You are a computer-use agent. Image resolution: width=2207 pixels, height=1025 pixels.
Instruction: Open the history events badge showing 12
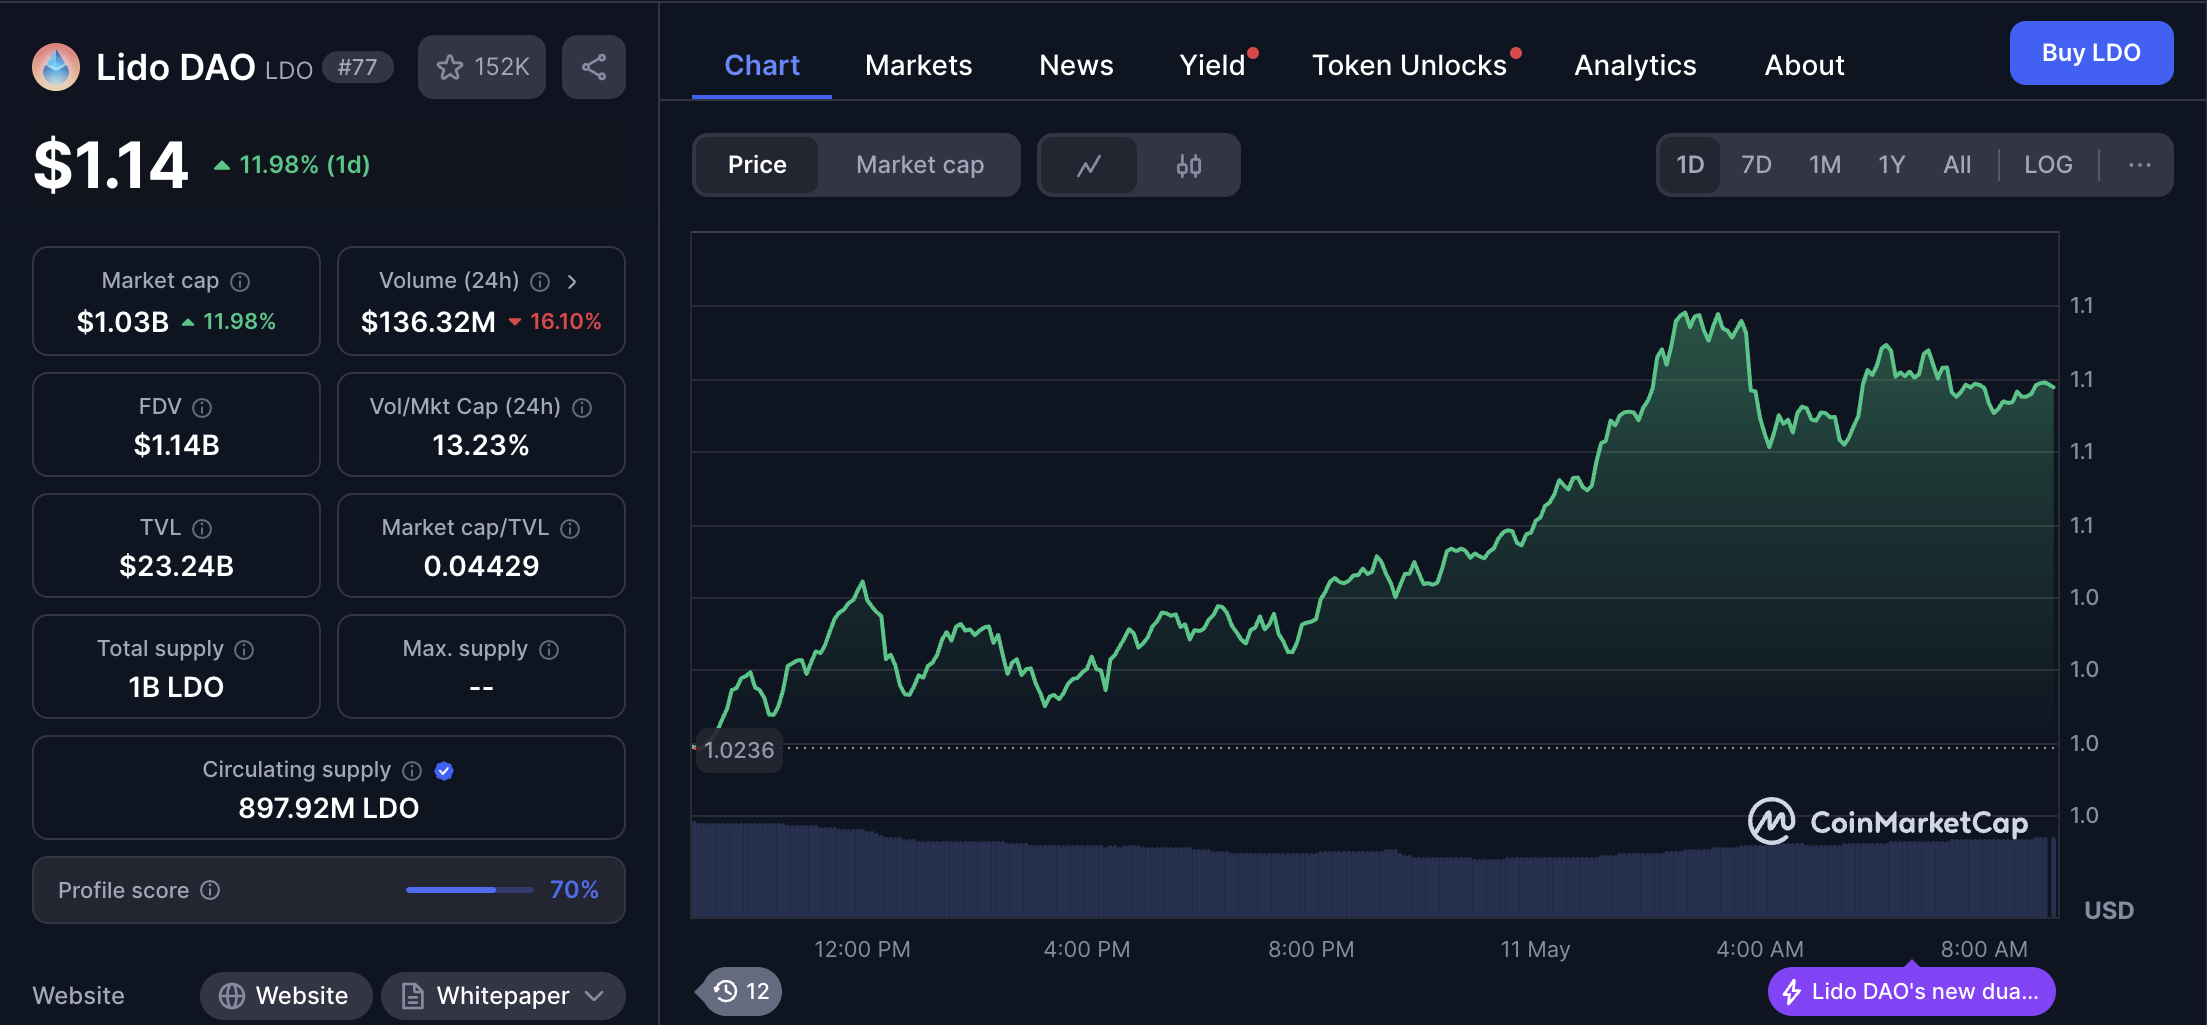tap(740, 991)
